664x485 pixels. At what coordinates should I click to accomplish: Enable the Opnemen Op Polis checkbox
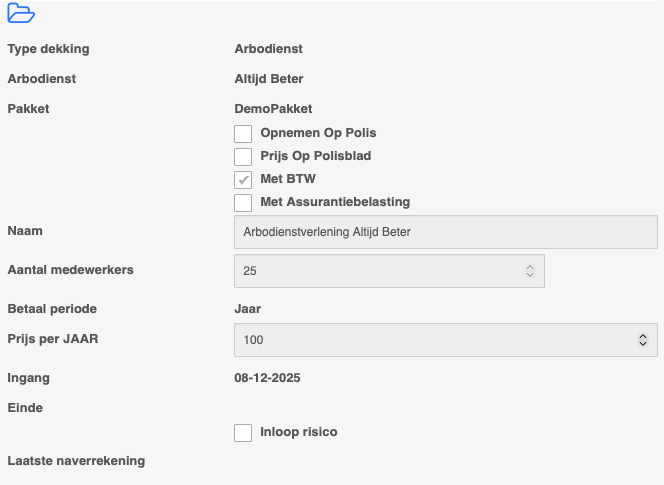pos(243,134)
